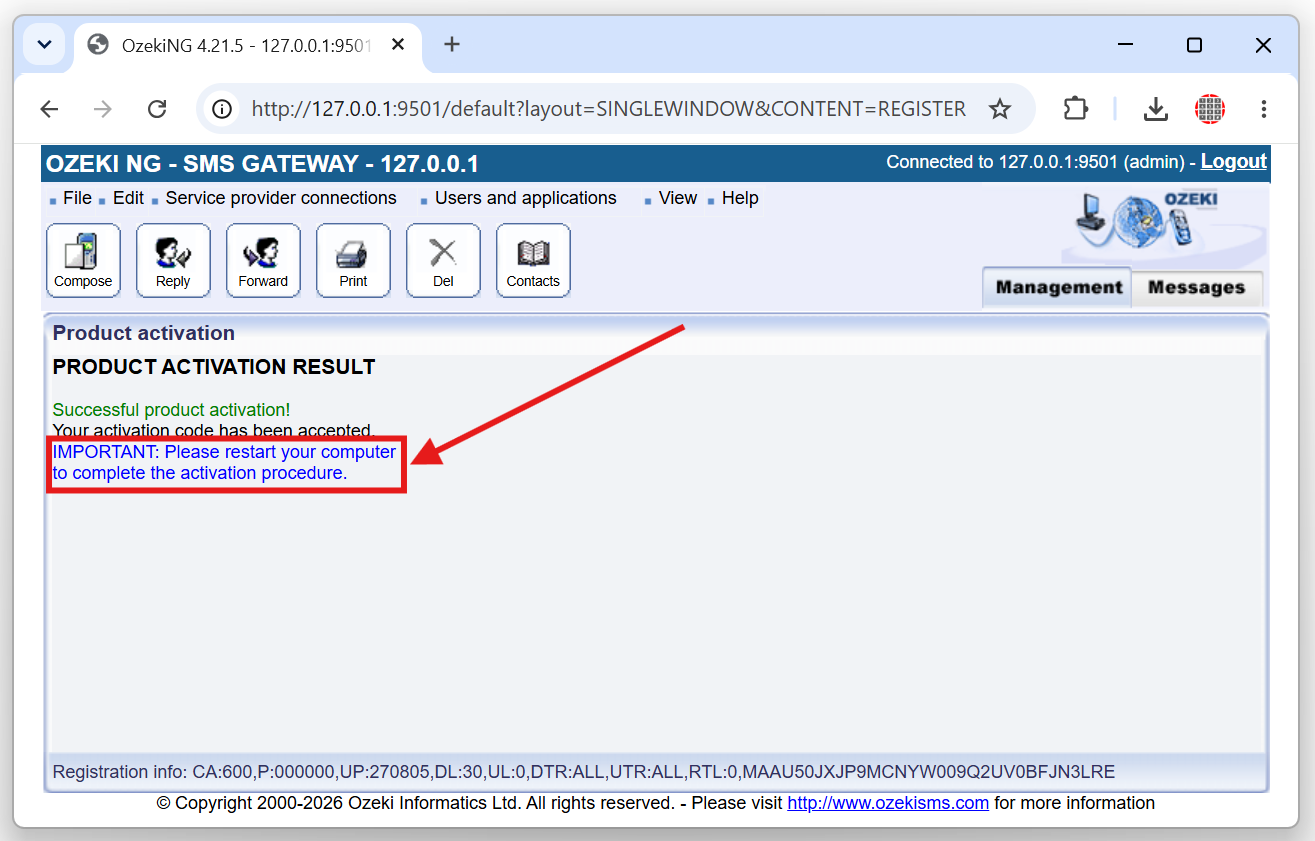Click the 'Registration info' status line
Image resolution: width=1315 pixels, height=841 pixels.
(x=583, y=772)
